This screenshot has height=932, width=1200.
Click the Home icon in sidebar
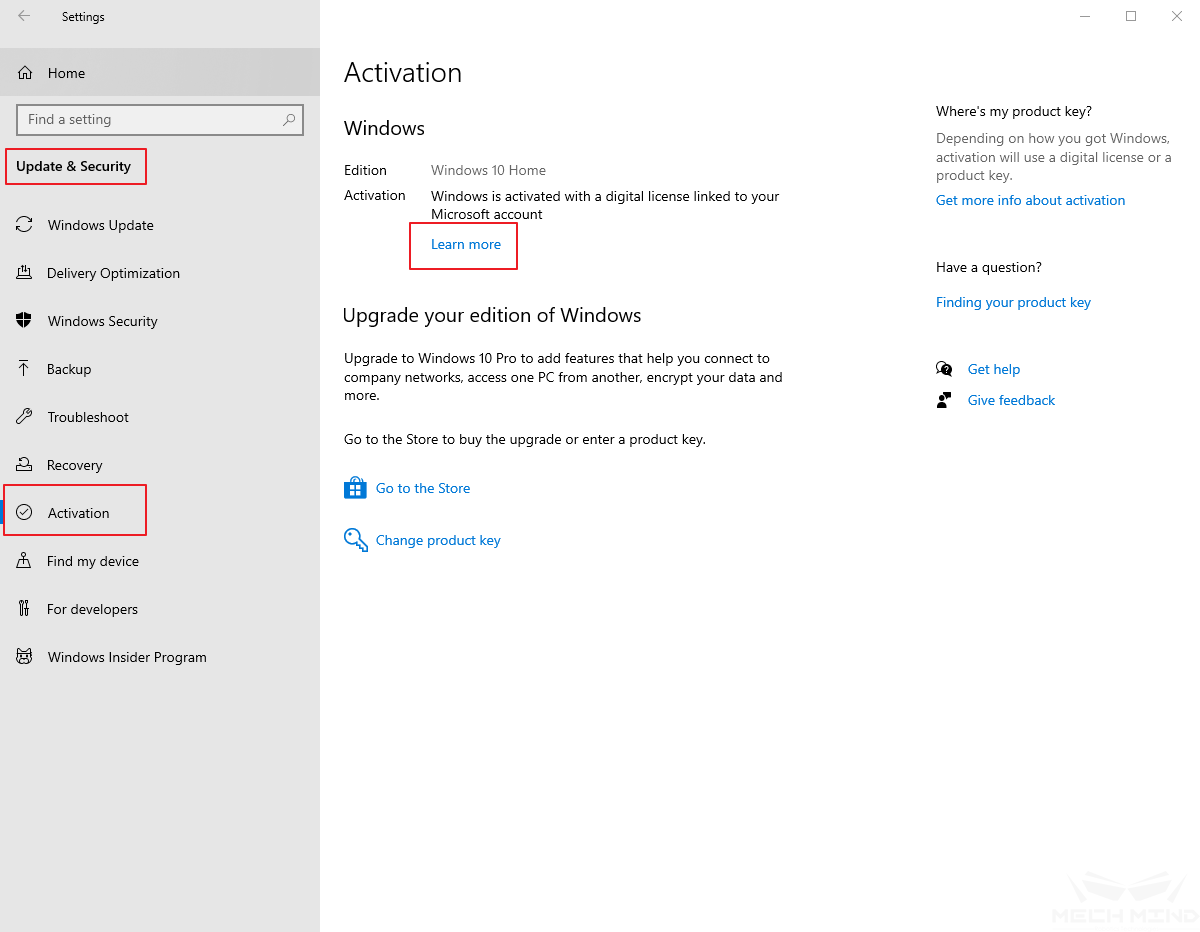[25, 73]
